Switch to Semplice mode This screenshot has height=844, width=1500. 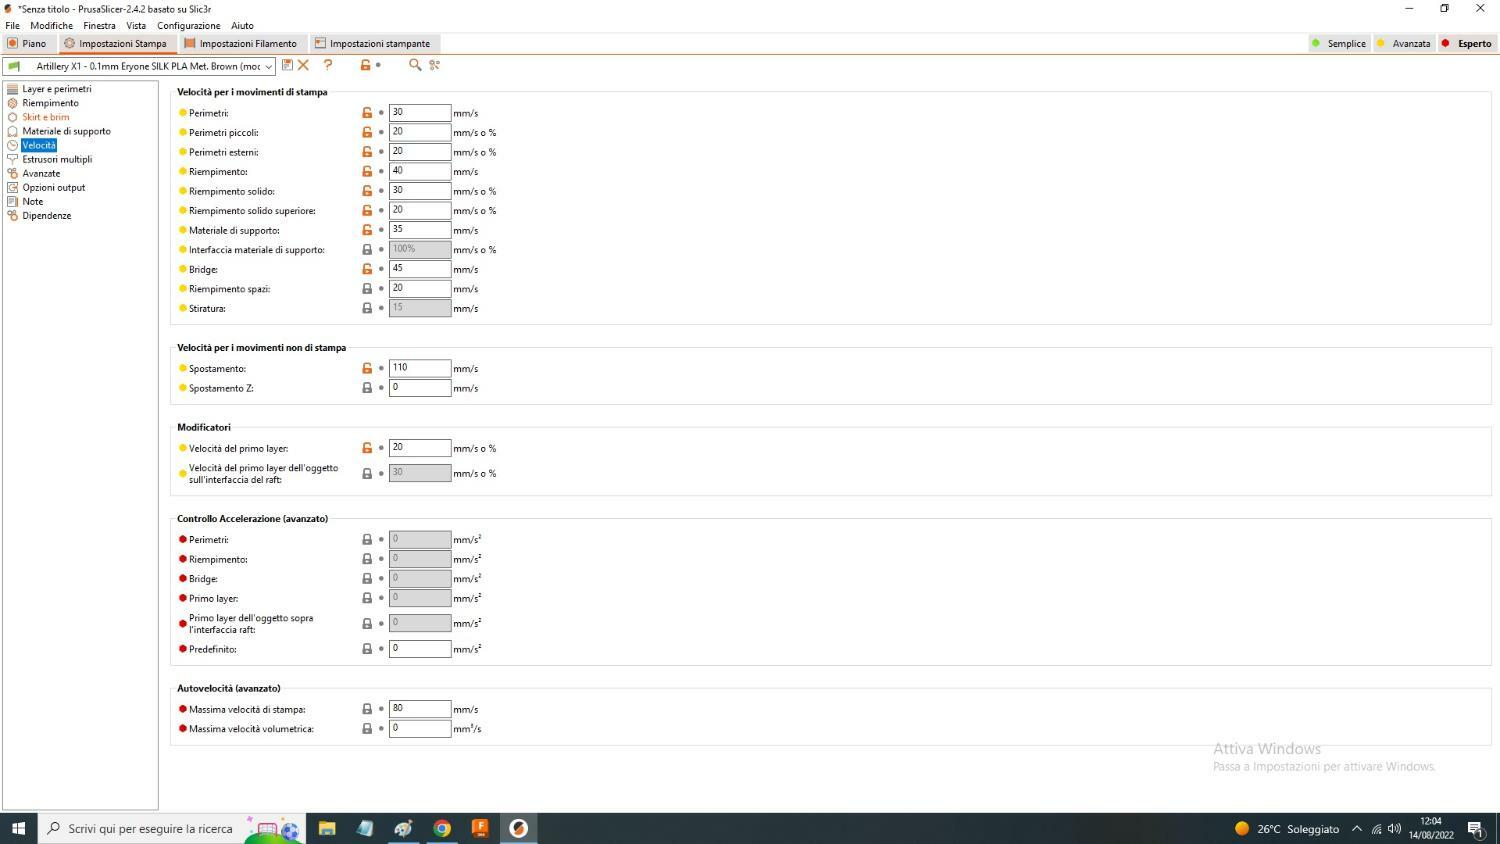(1339, 43)
